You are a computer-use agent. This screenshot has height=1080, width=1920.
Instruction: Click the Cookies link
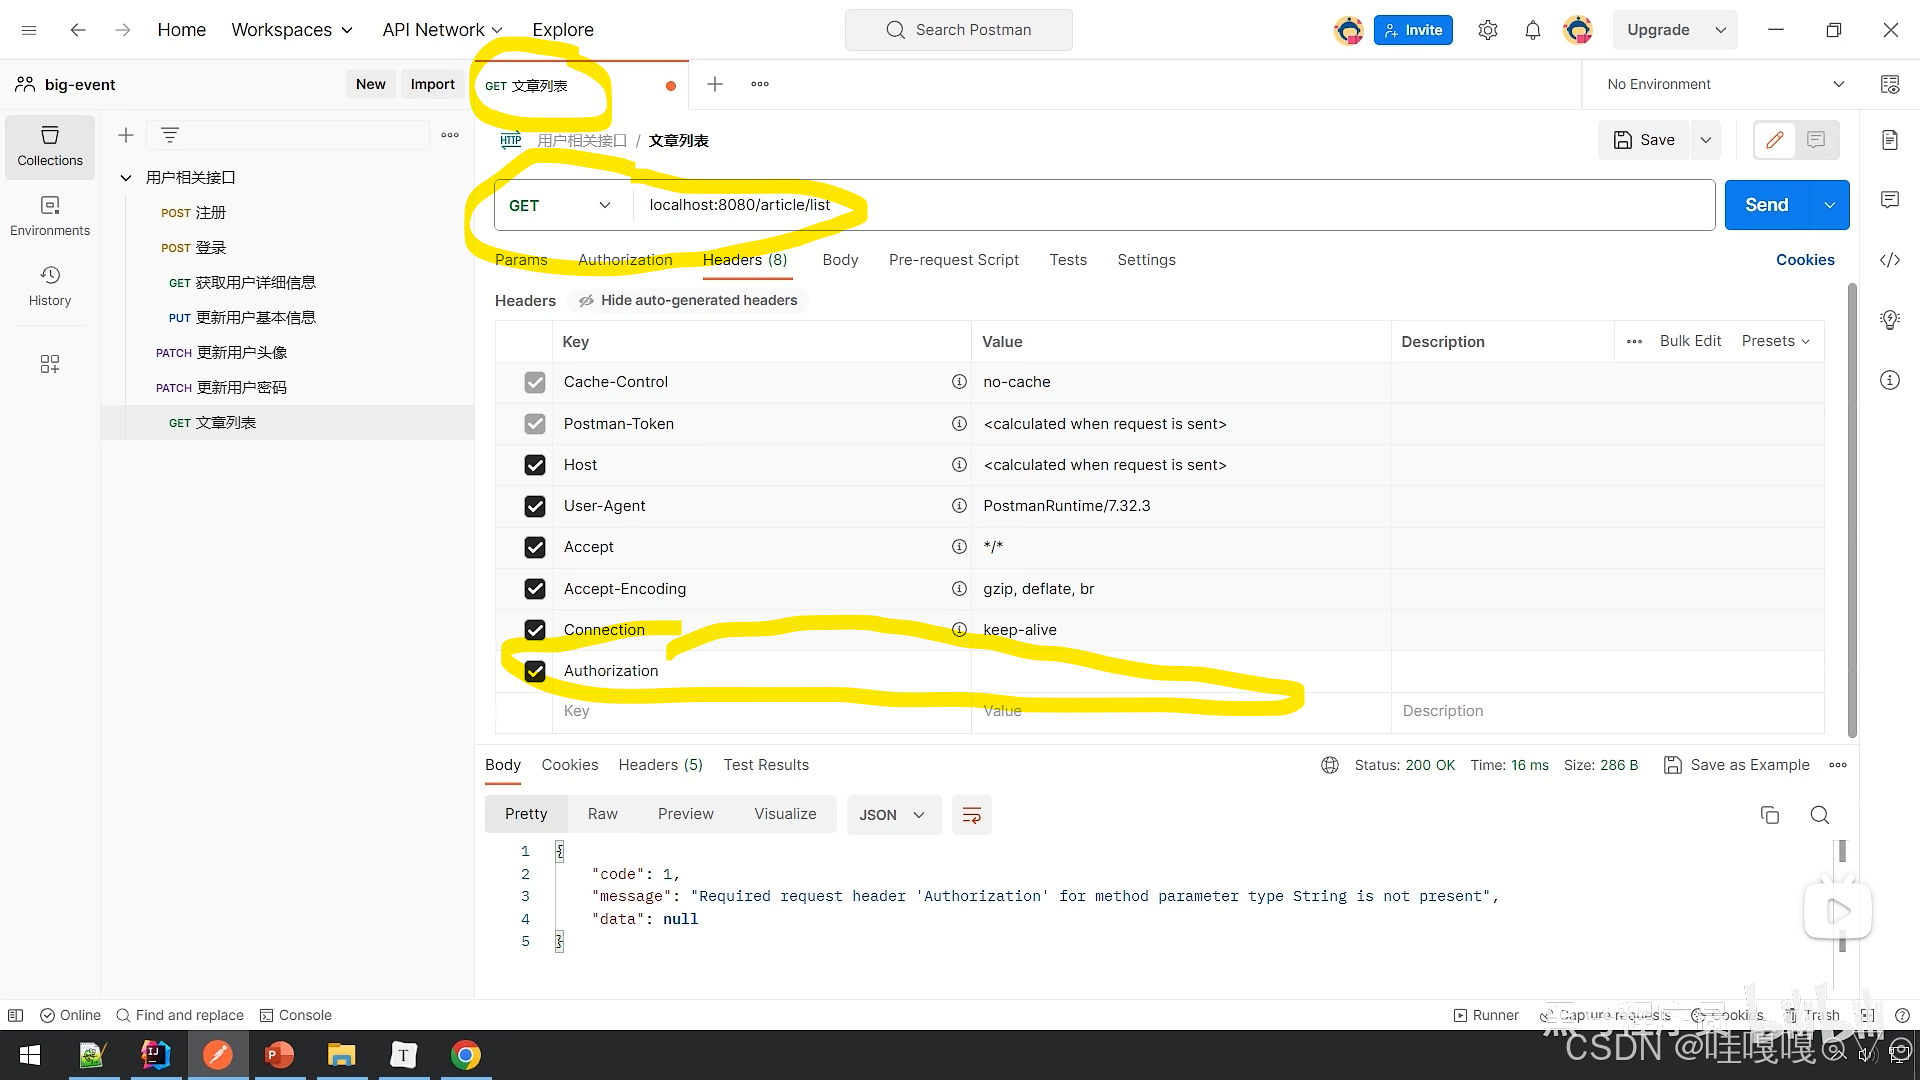[1804, 260]
